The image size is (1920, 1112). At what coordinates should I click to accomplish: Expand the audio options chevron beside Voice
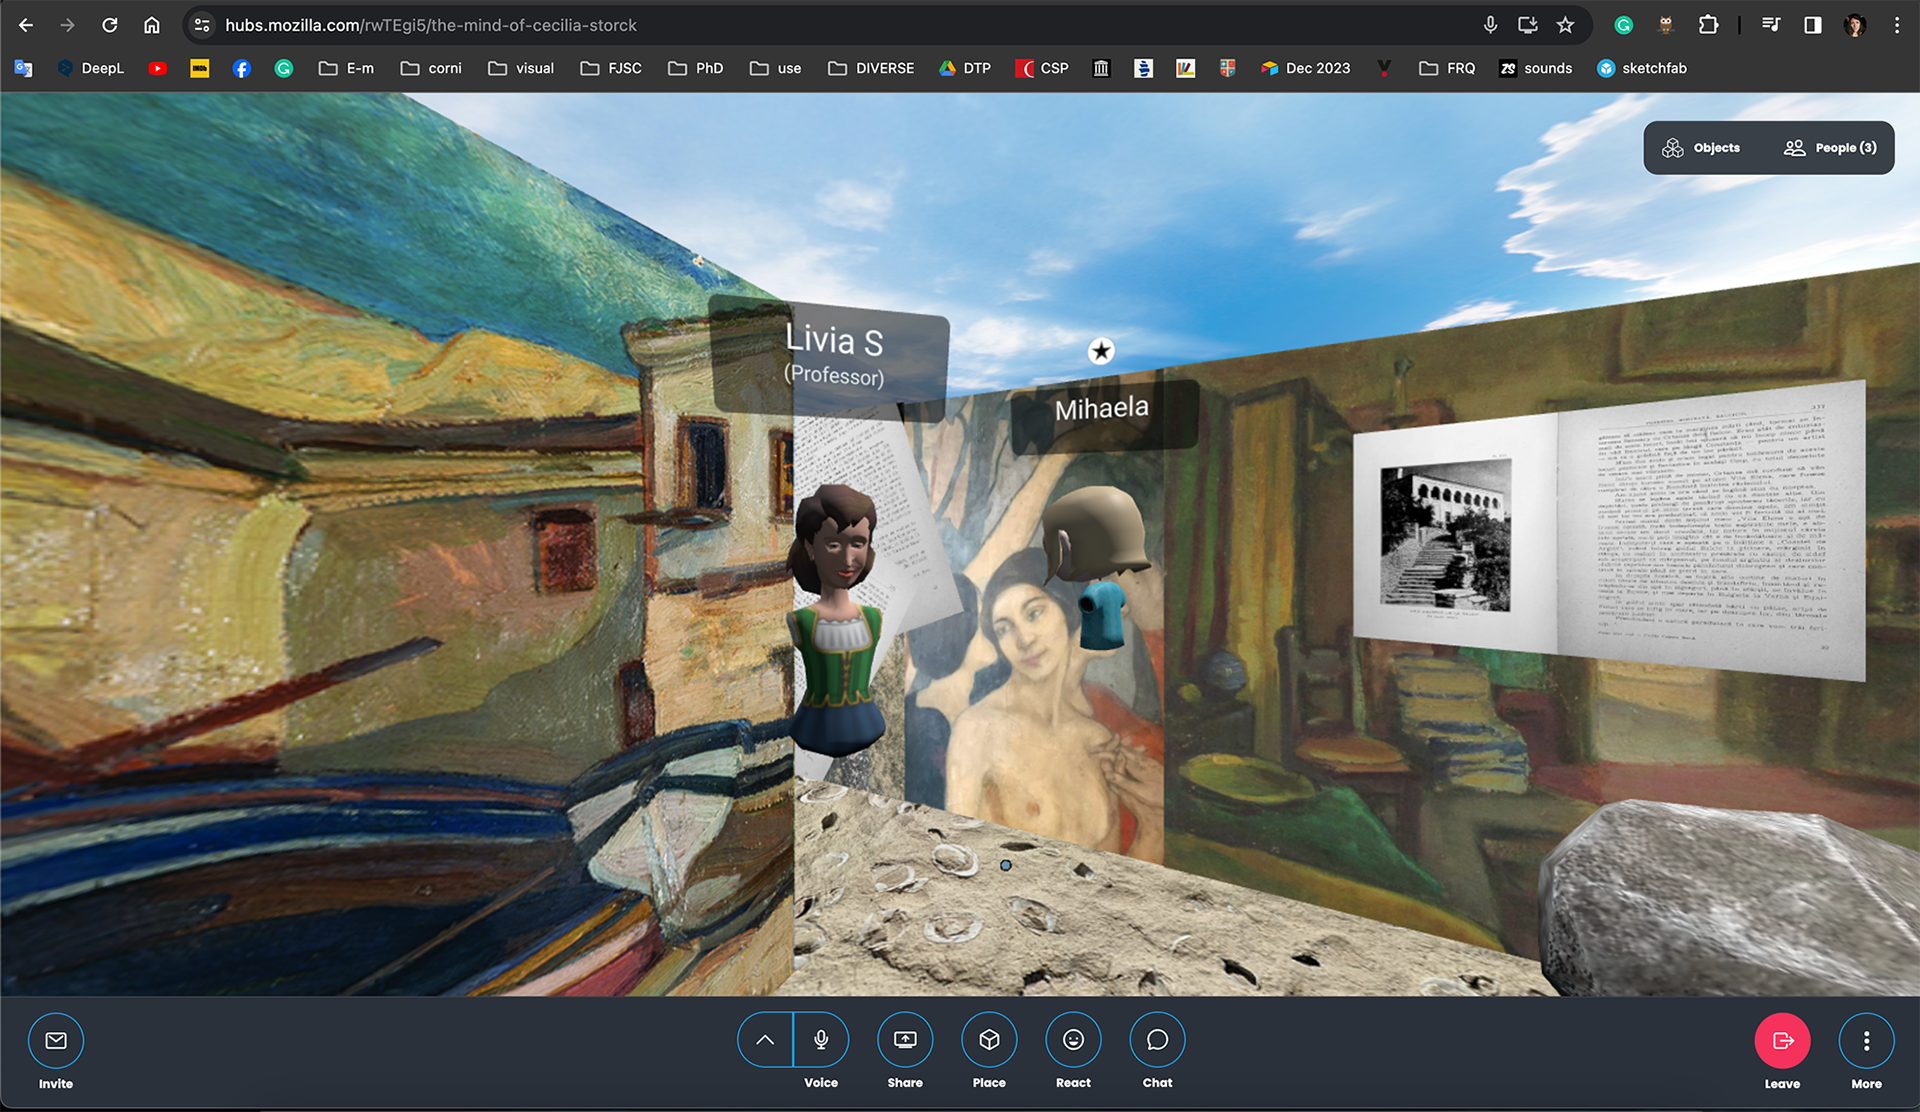(765, 1040)
